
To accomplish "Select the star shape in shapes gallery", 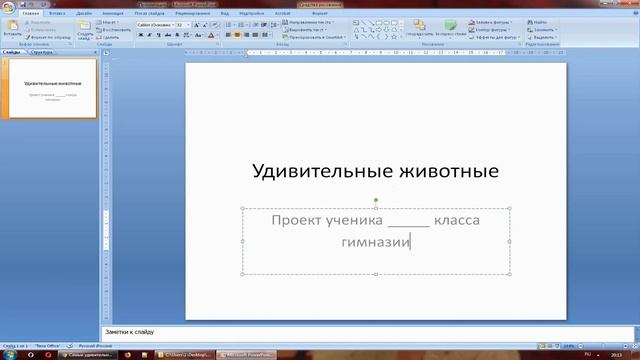I will [x=394, y=37].
